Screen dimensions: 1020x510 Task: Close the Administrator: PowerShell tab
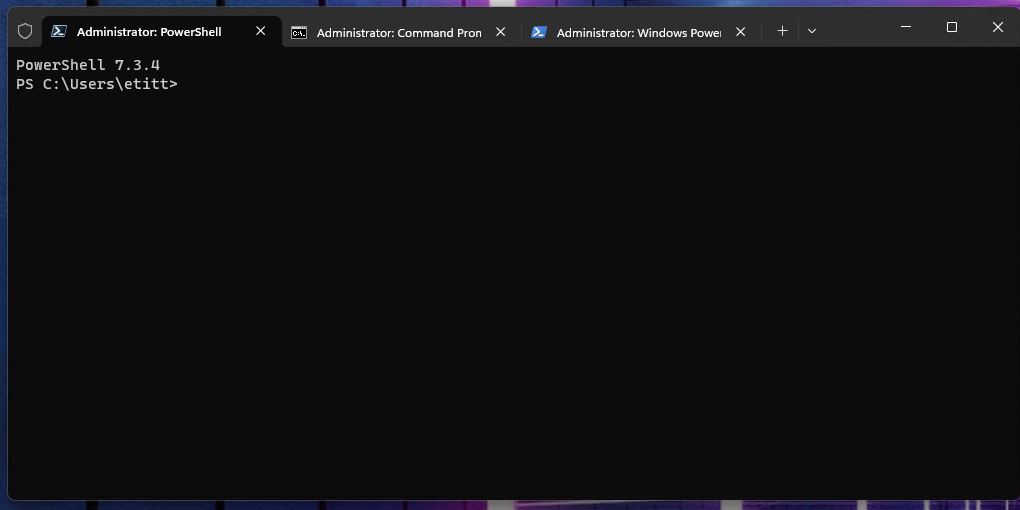coord(261,31)
